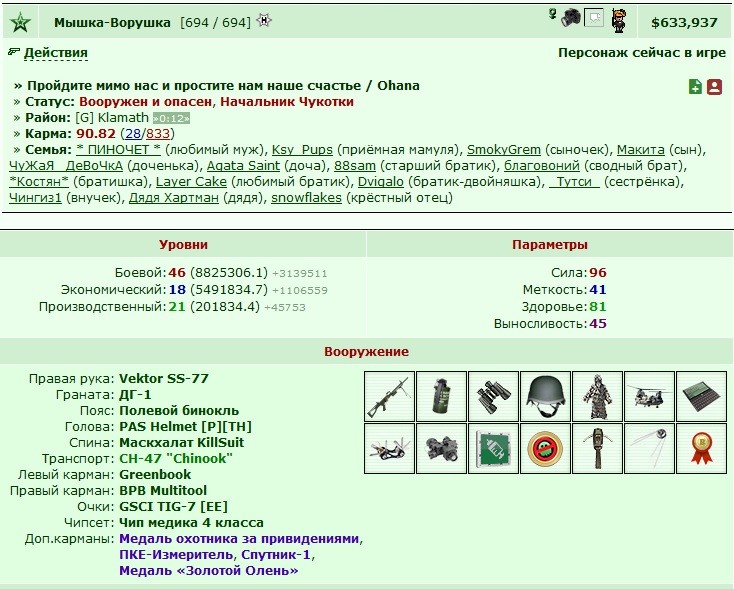This screenshot has width=734, height=589.
Task: Click the Мышка-Ворушка character name
Action: [x=112, y=22]
